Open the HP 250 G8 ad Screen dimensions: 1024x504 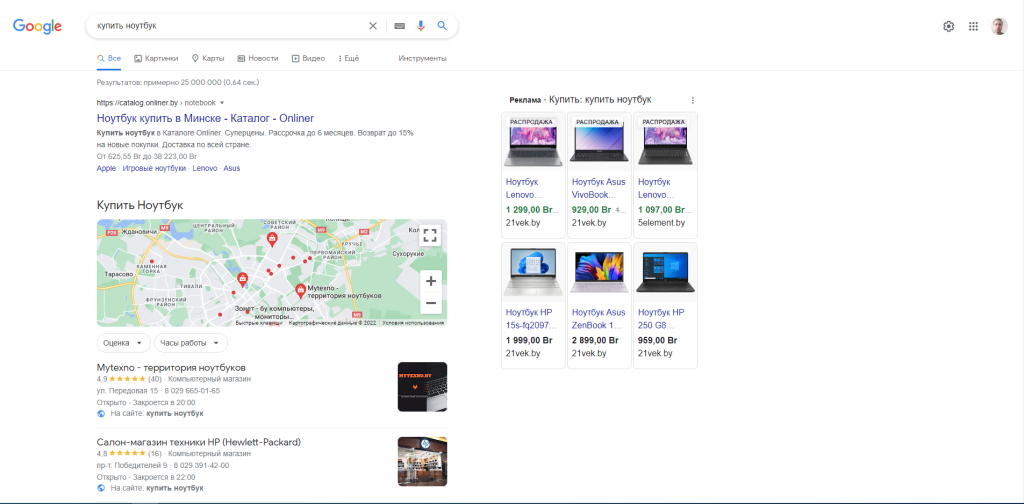[665, 306]
